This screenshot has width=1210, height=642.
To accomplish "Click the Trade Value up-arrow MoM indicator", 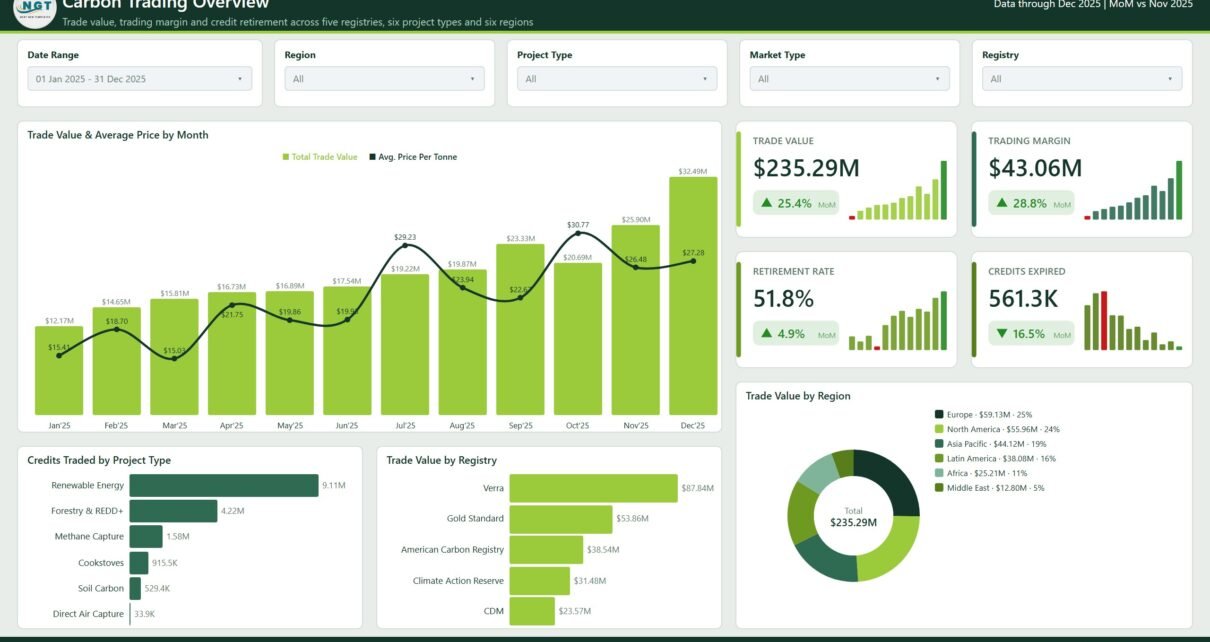I will tap(767, 203).
